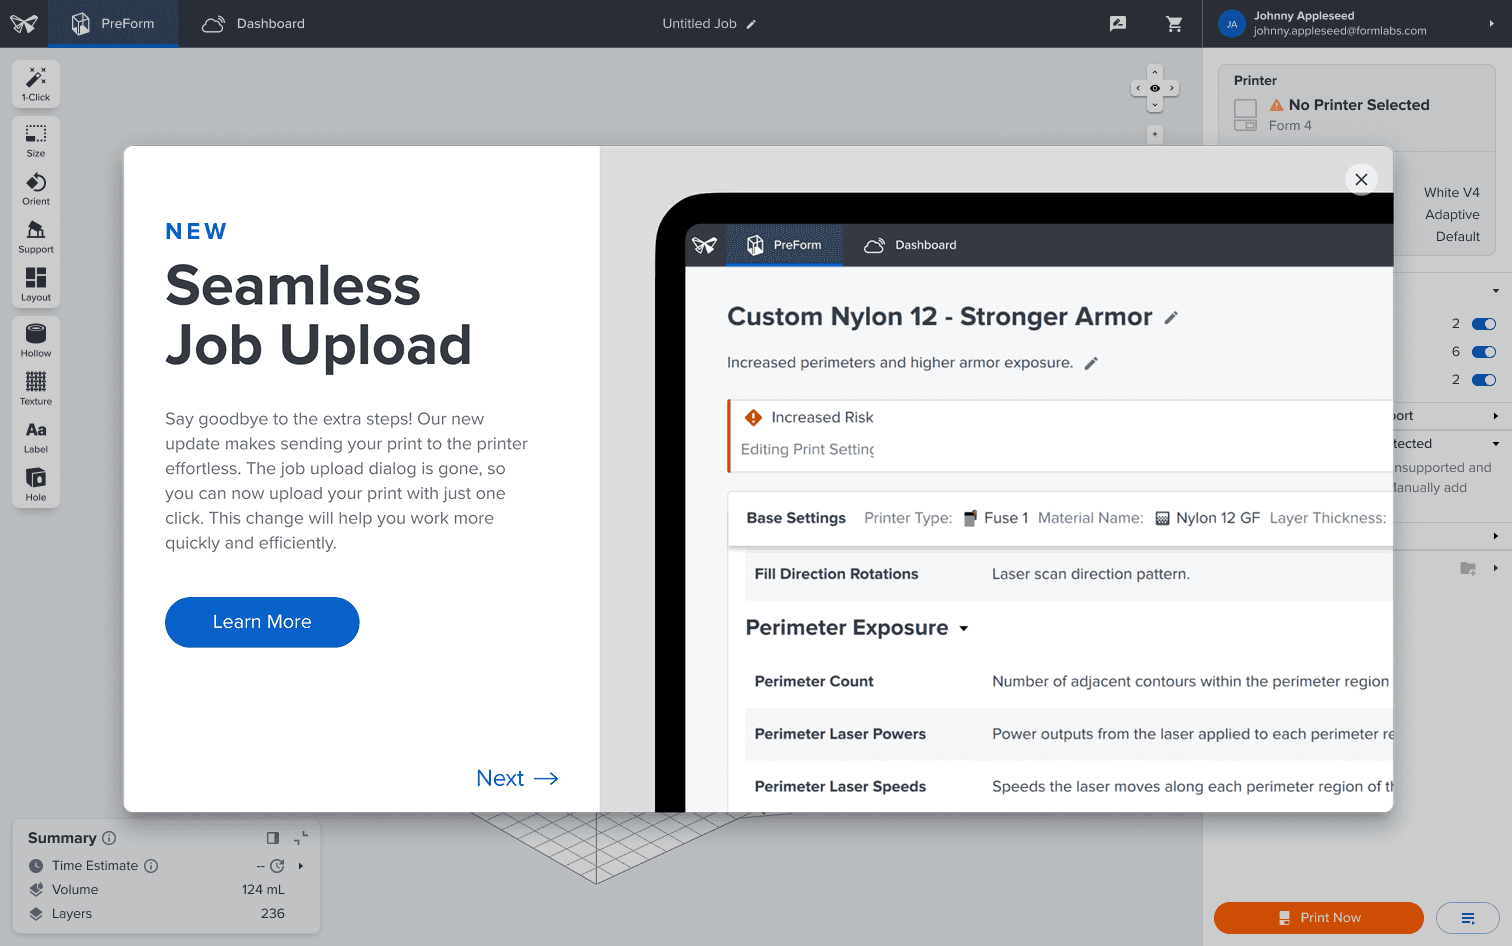The height and width of the screenshot is (946, 1512).
Task: Click the Form 4 printer label
Action: click(x=1290, y=126)
